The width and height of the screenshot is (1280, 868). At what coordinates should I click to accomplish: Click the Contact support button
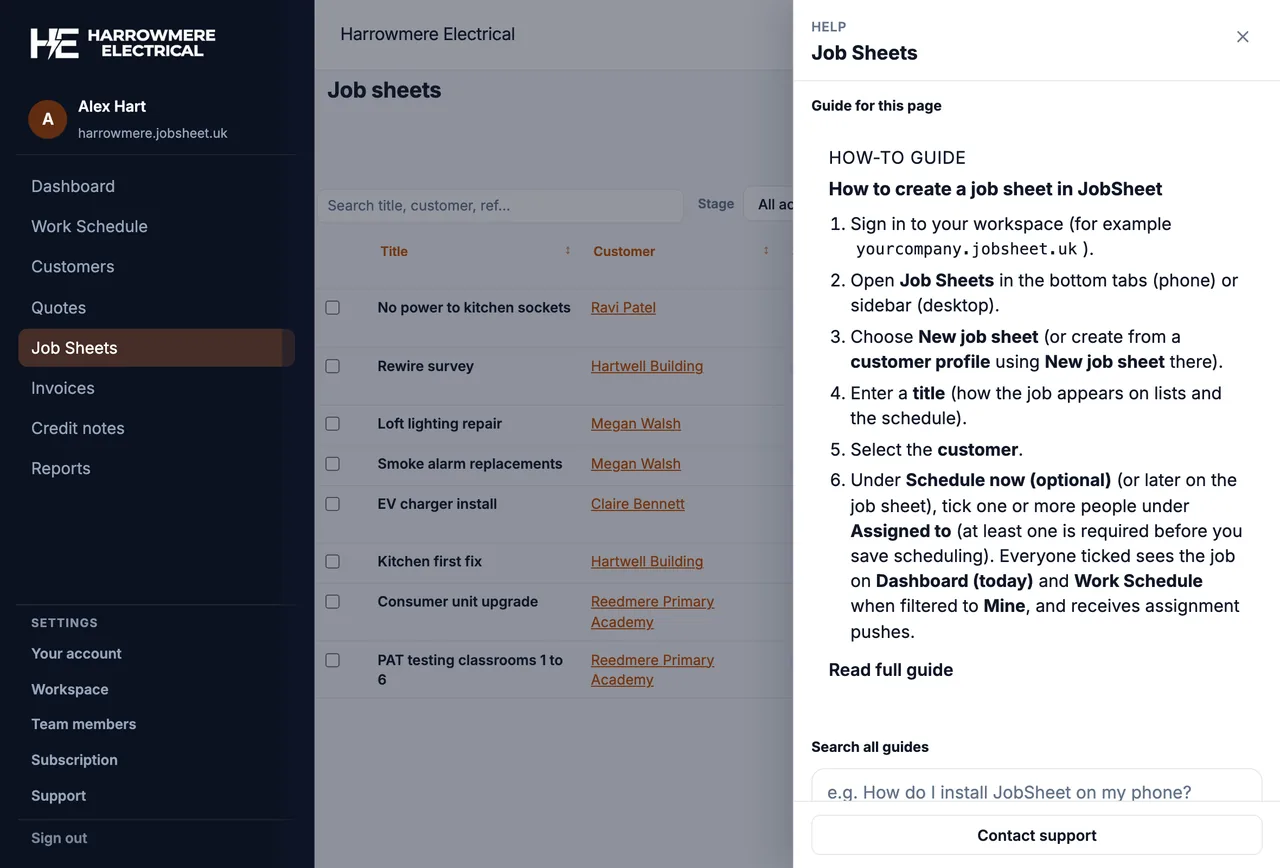click(x=1037, y=835)
